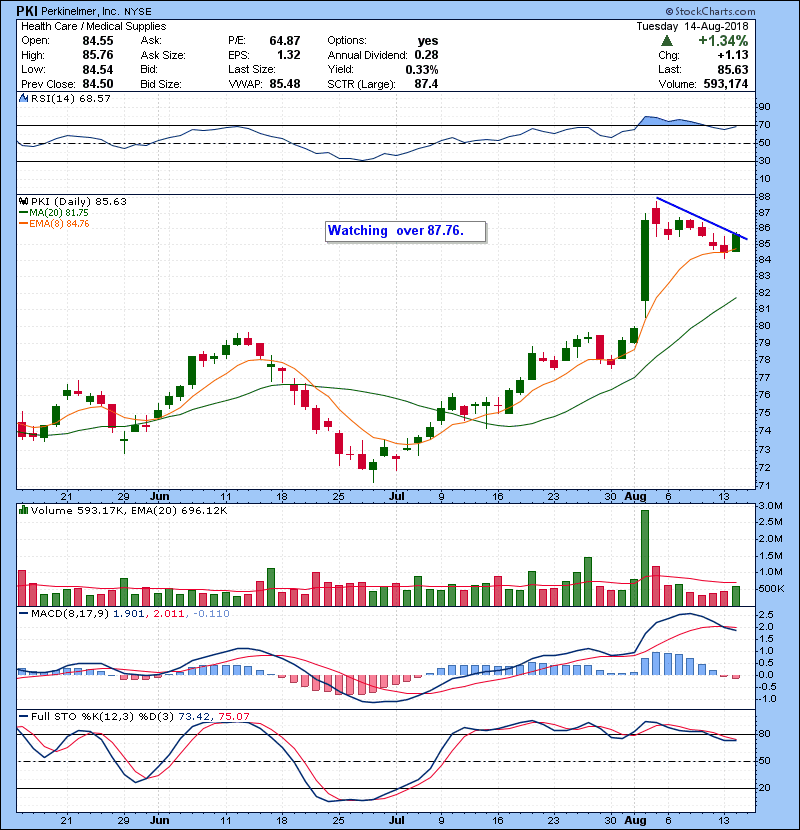Click the 3.0M volume axis label
800x830 pixels.
[770, 506]
